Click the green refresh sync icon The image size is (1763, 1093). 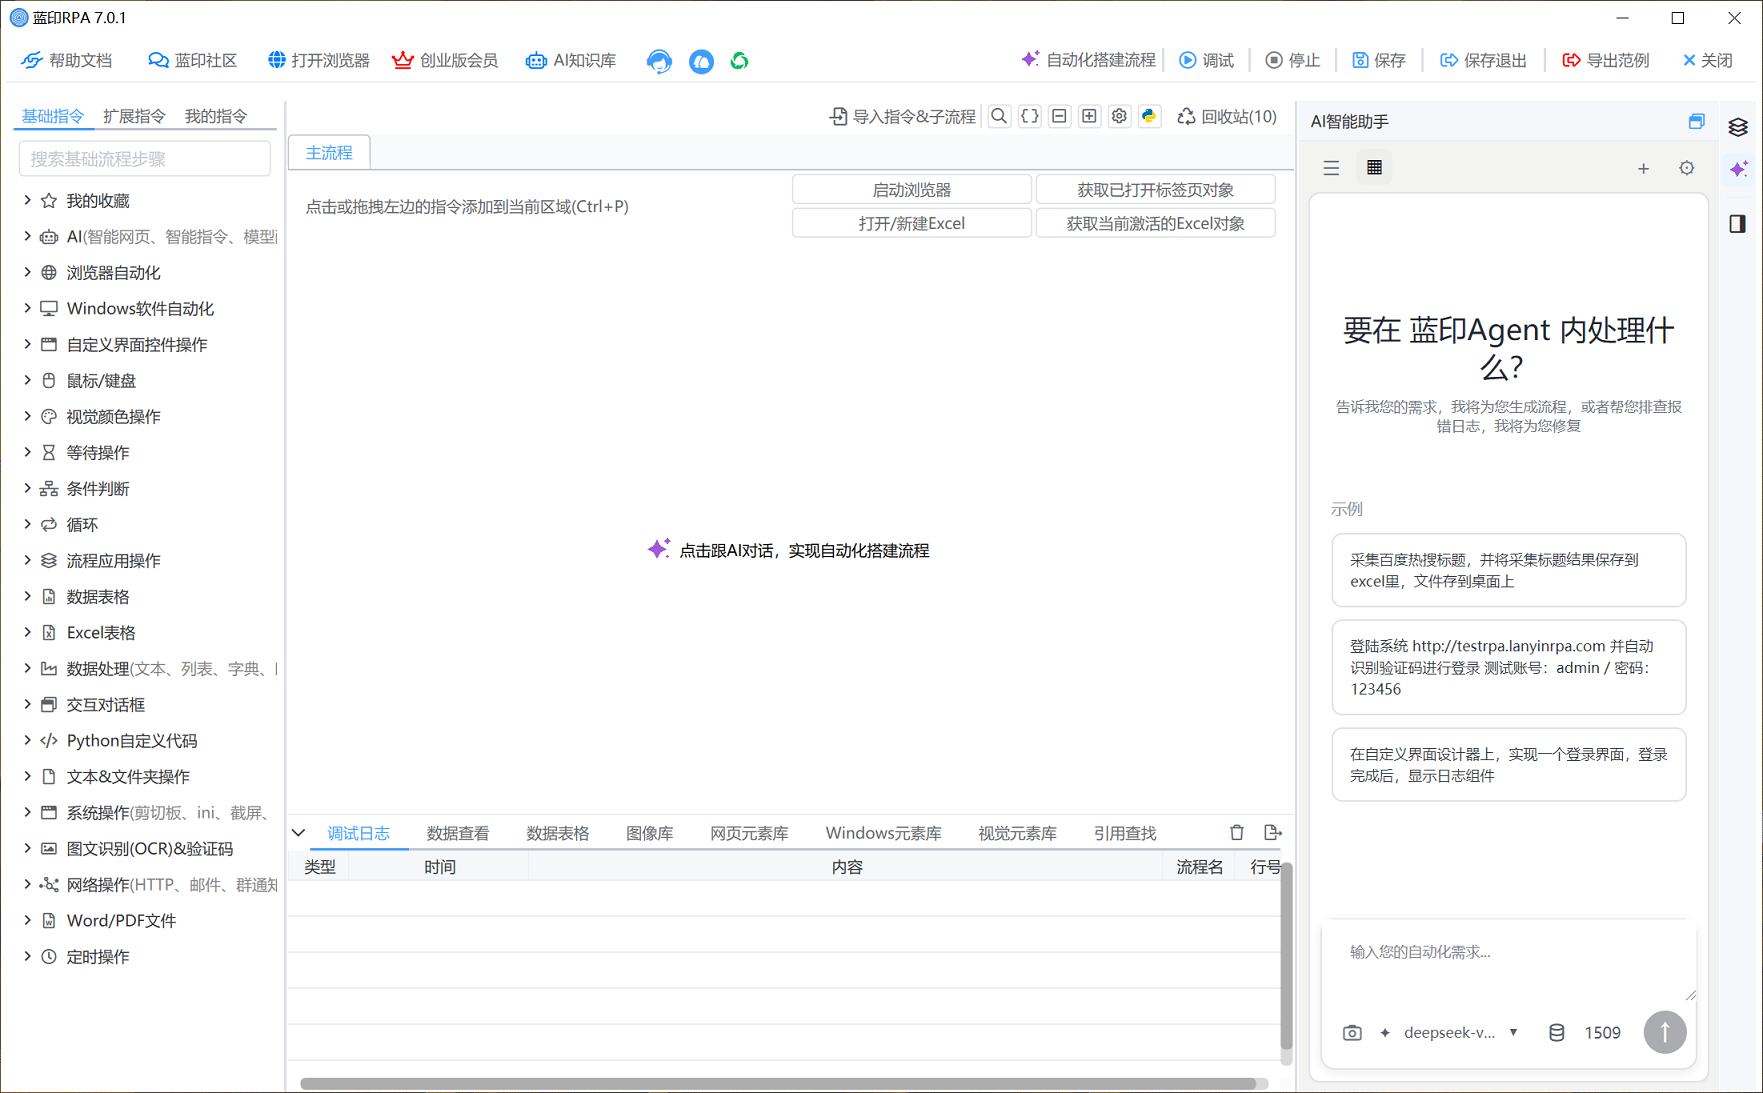(739, 61)
